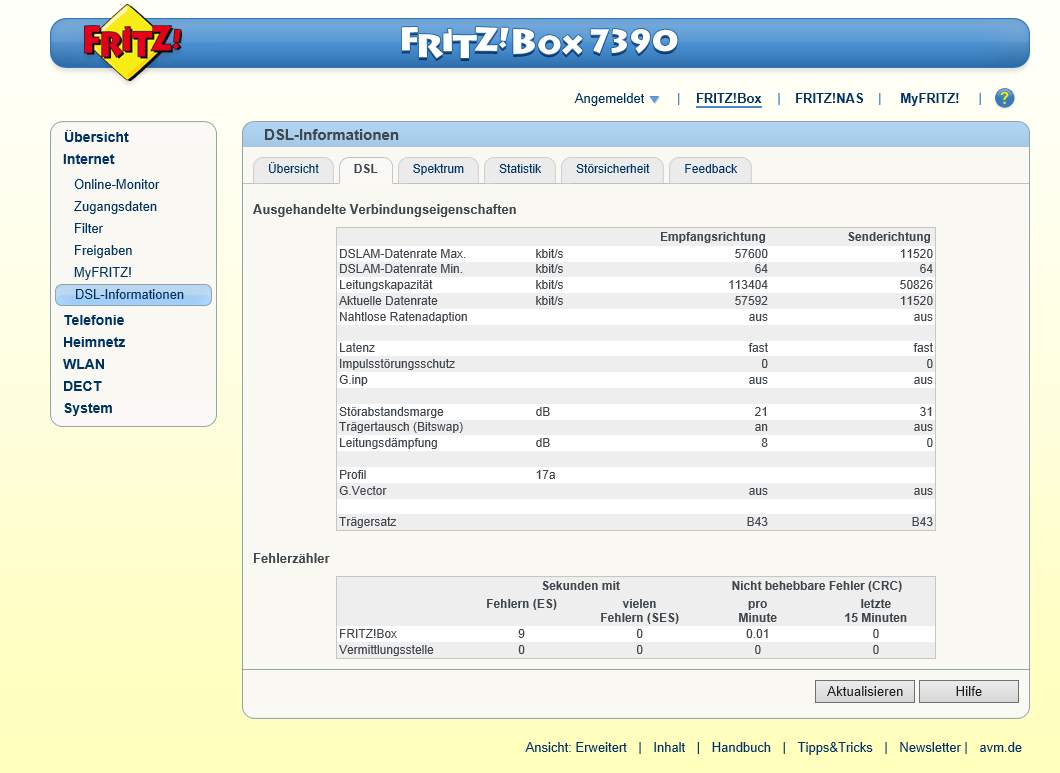Click the DSLAM-Datenrate Max. row label
The width and height of the screenshot is (1060, 773).
pos(402,254)
